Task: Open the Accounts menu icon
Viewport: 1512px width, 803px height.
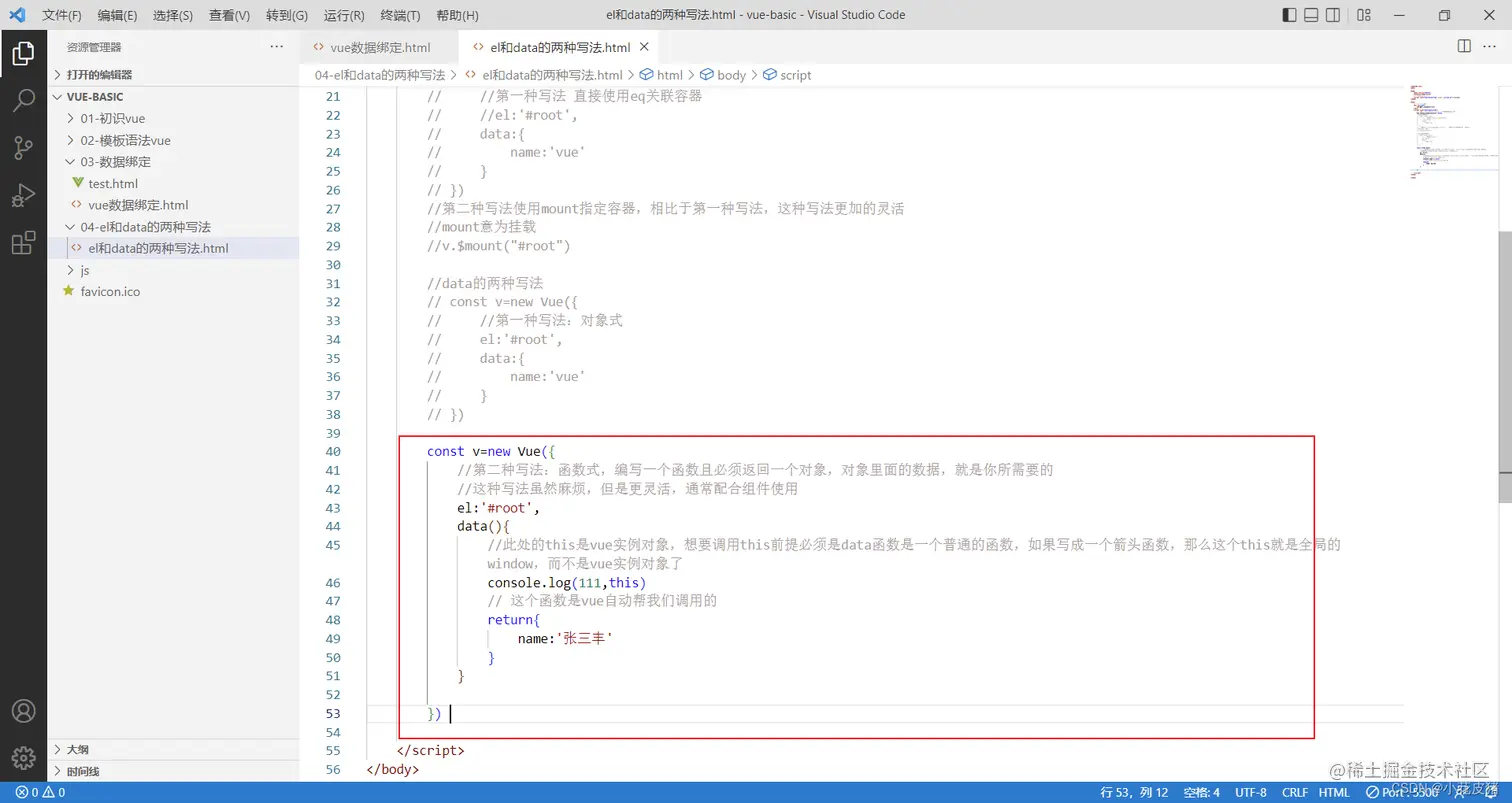Action: point(23,711)
